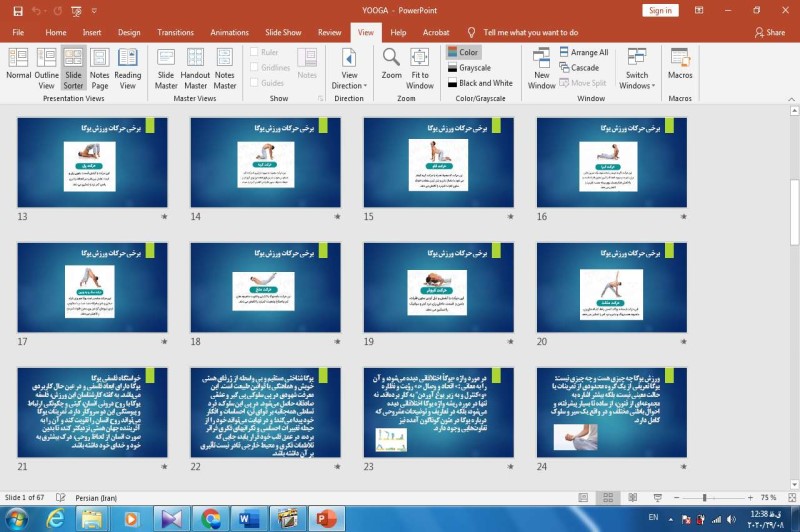Click the Macros button

(680, 64)
